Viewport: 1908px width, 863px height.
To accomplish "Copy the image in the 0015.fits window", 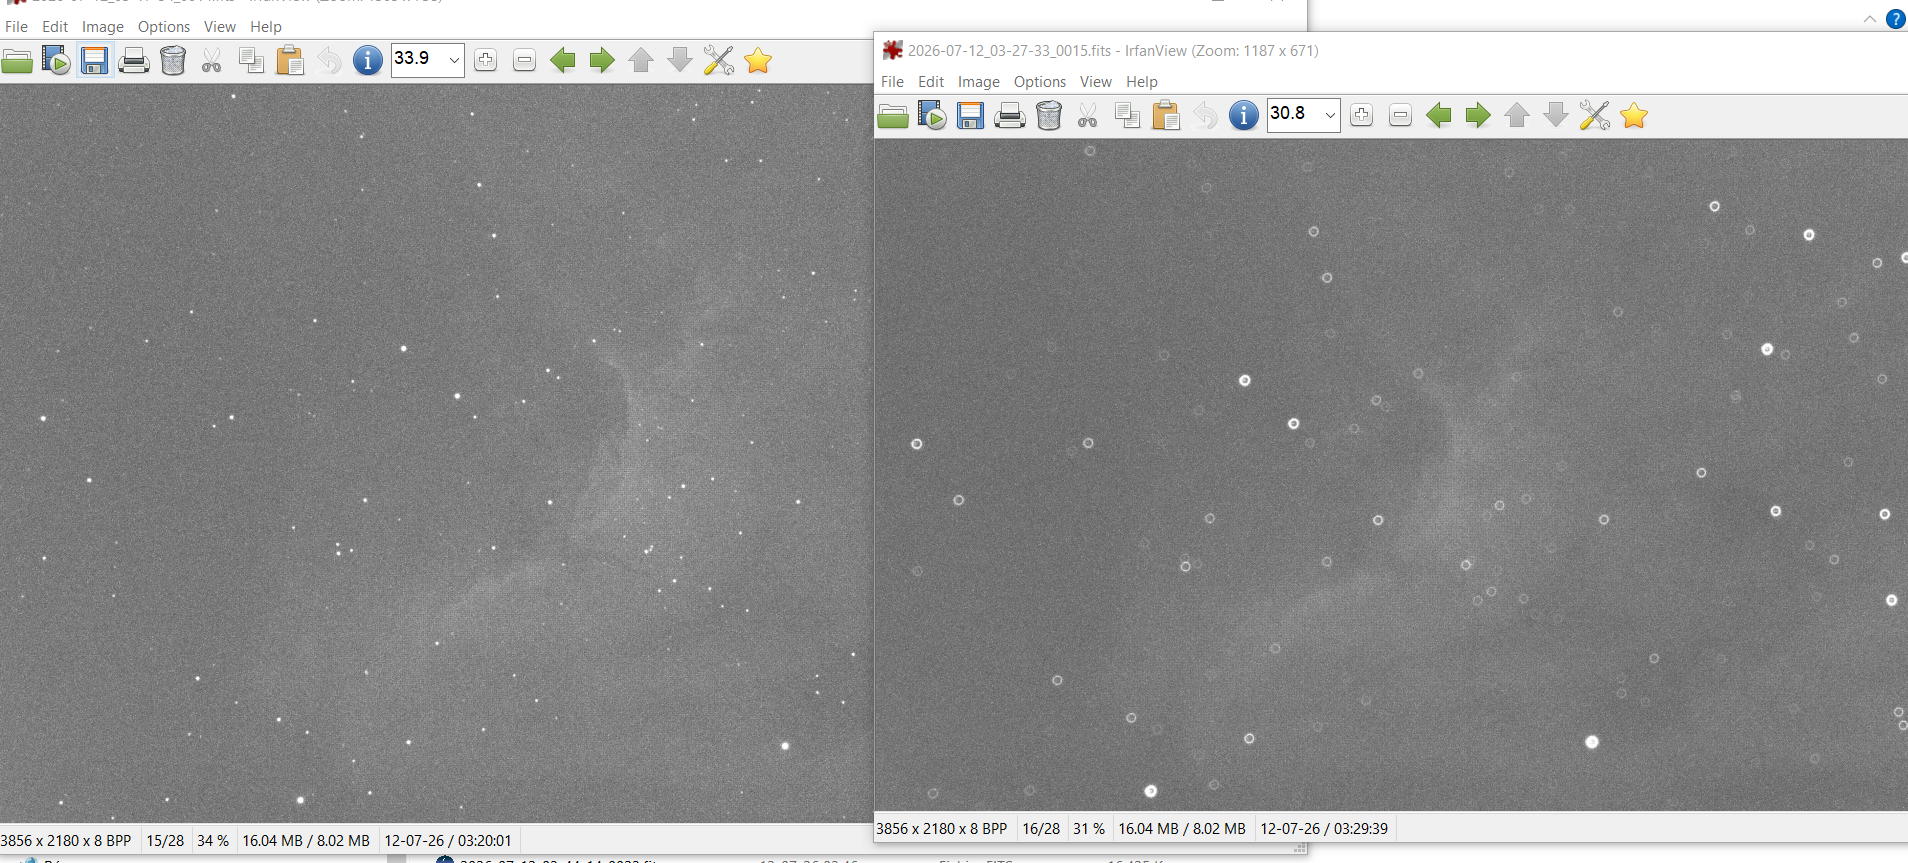I will coord(1127,116).
